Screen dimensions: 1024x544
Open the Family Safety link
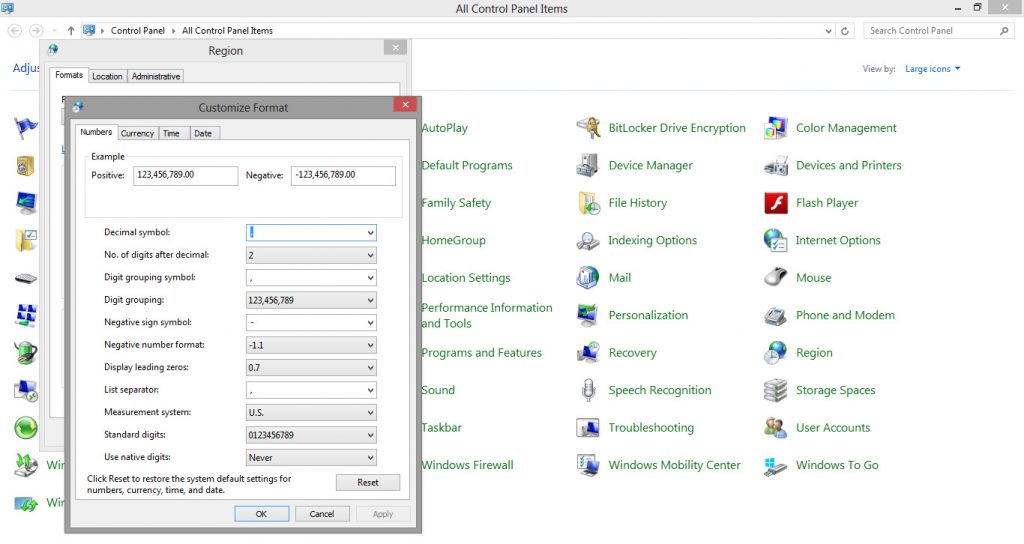click(x=456, y=203)
